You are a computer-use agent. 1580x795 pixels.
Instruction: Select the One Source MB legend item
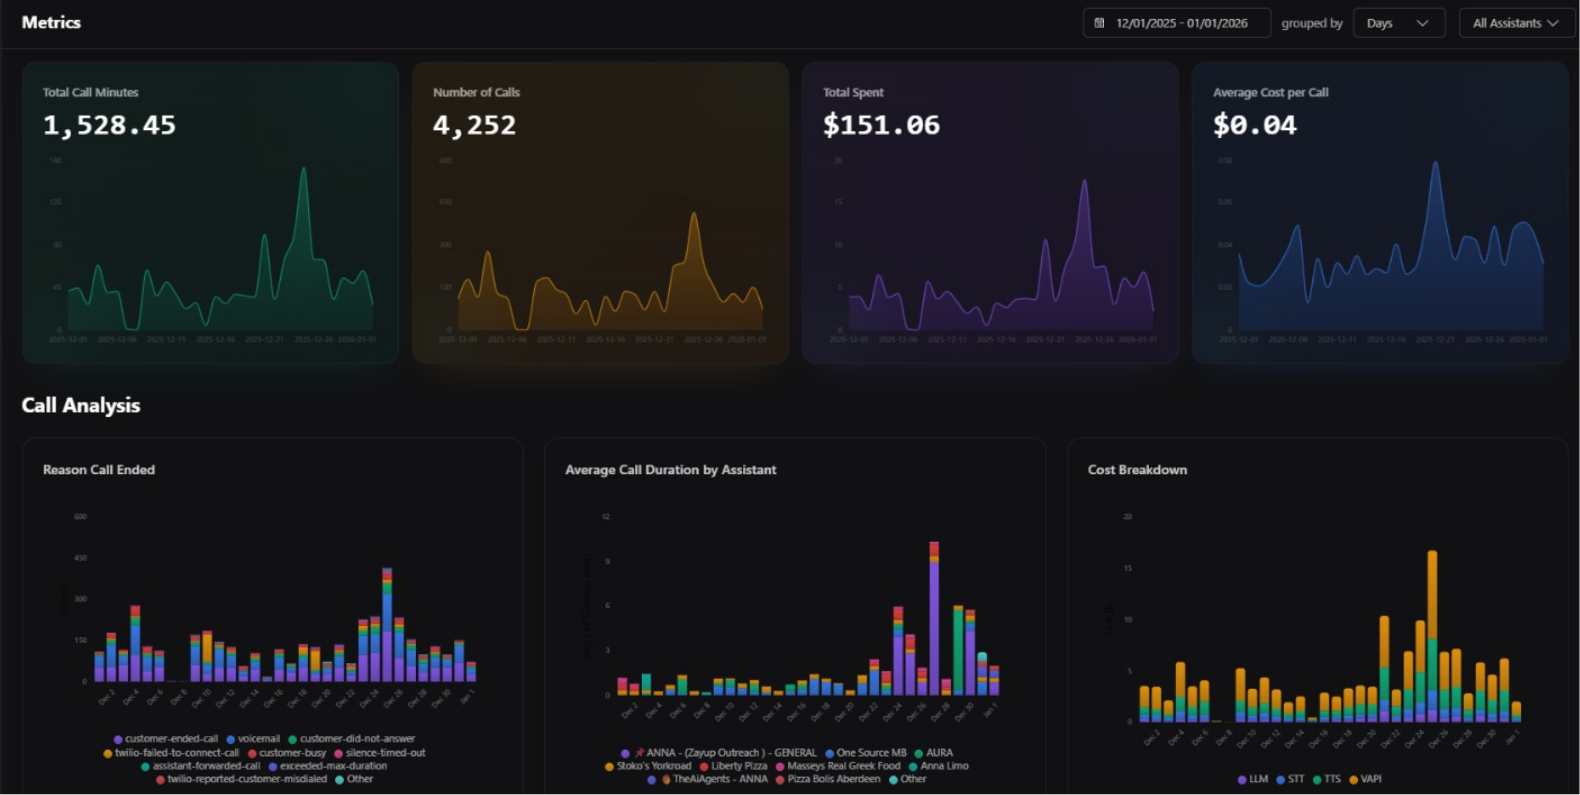(866, 753)
